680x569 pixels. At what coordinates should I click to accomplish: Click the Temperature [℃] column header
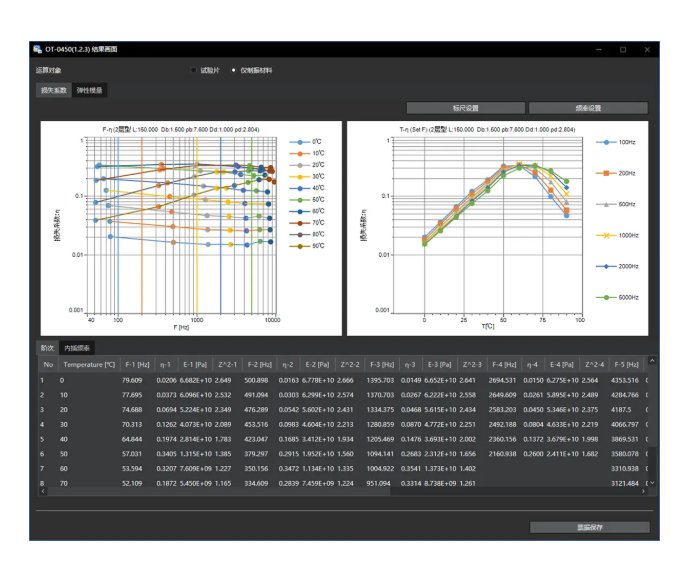pyautogui.click(x=88, y=365)
